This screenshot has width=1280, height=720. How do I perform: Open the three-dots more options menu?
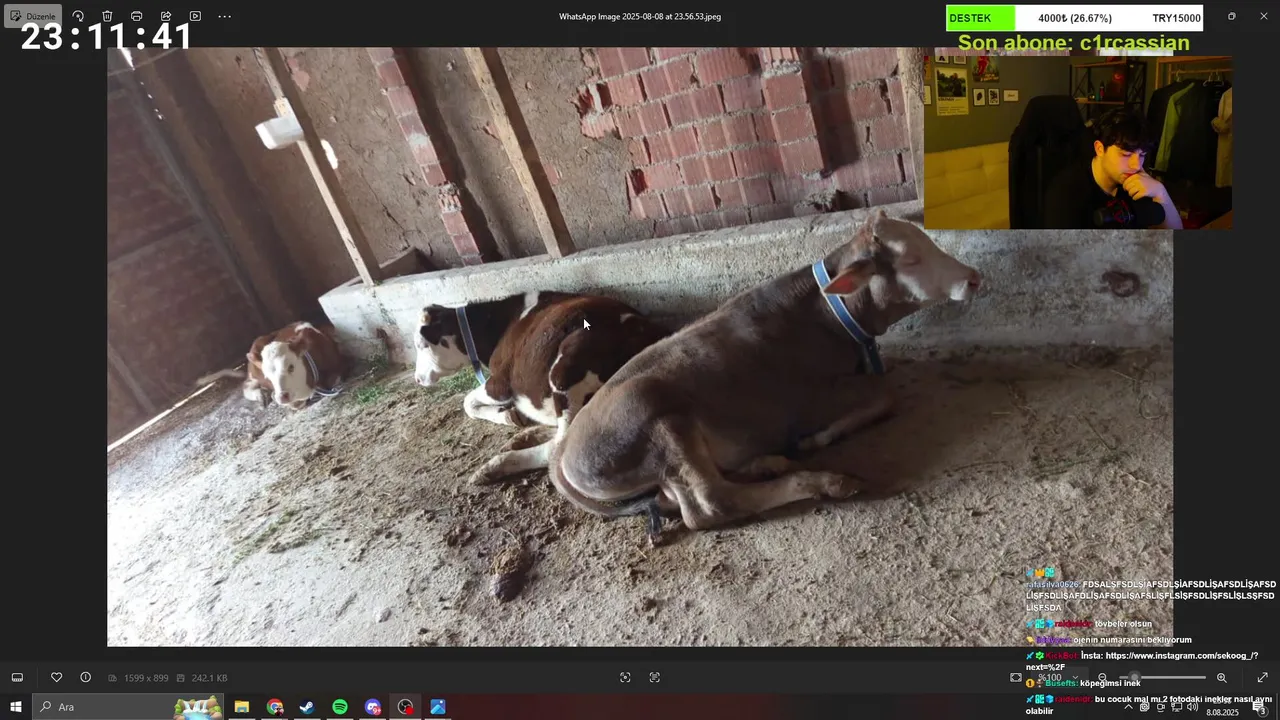(x=224, y=16)
